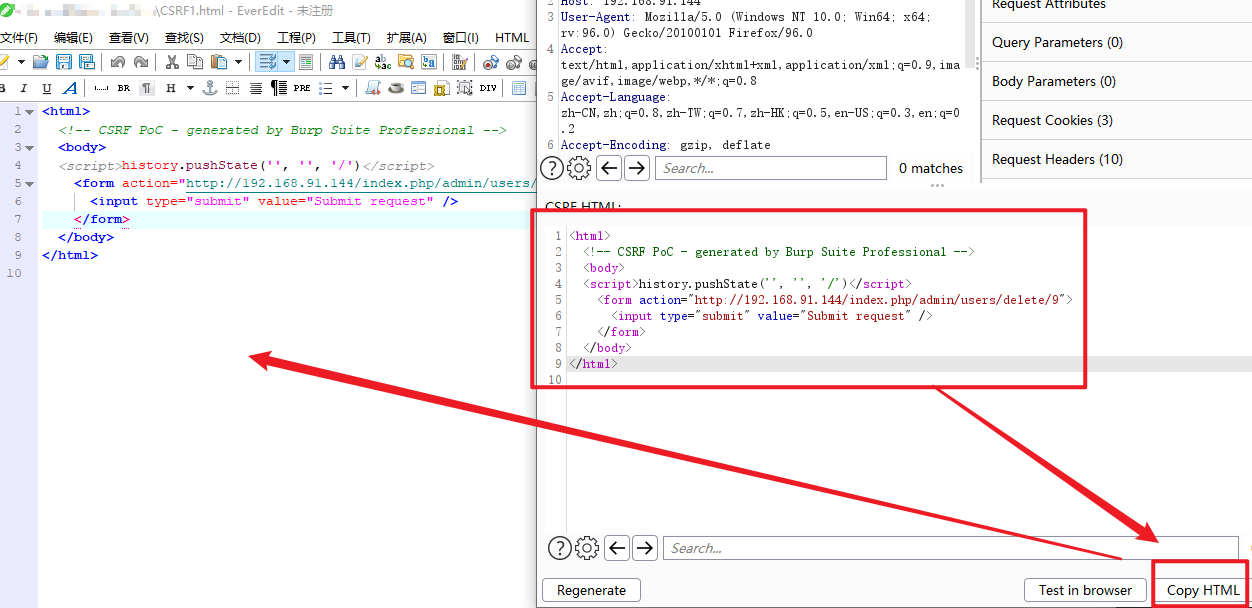Open the list type dropdown arrow
The width and height of the screenshot is (1252, 608).
[346, 88]
